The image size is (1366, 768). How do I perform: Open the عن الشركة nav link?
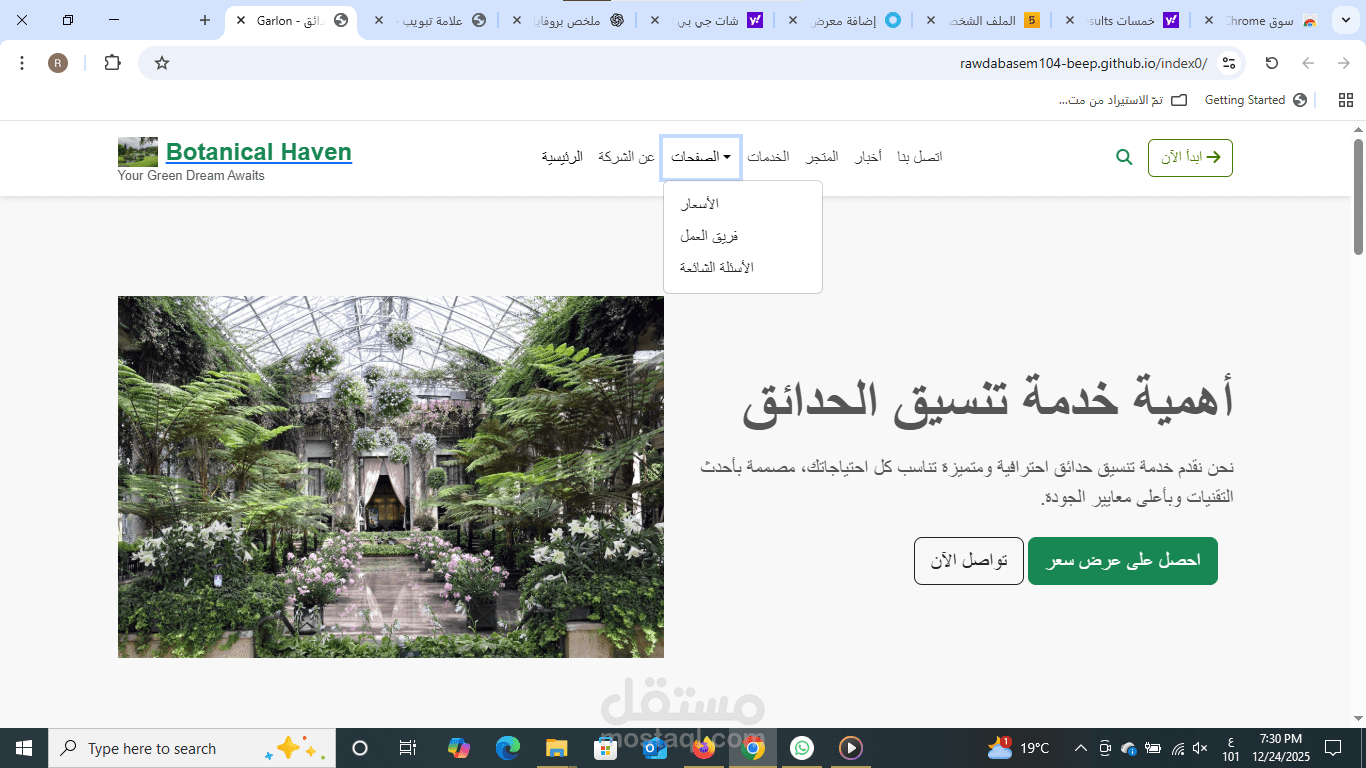[x=626, y=157]
